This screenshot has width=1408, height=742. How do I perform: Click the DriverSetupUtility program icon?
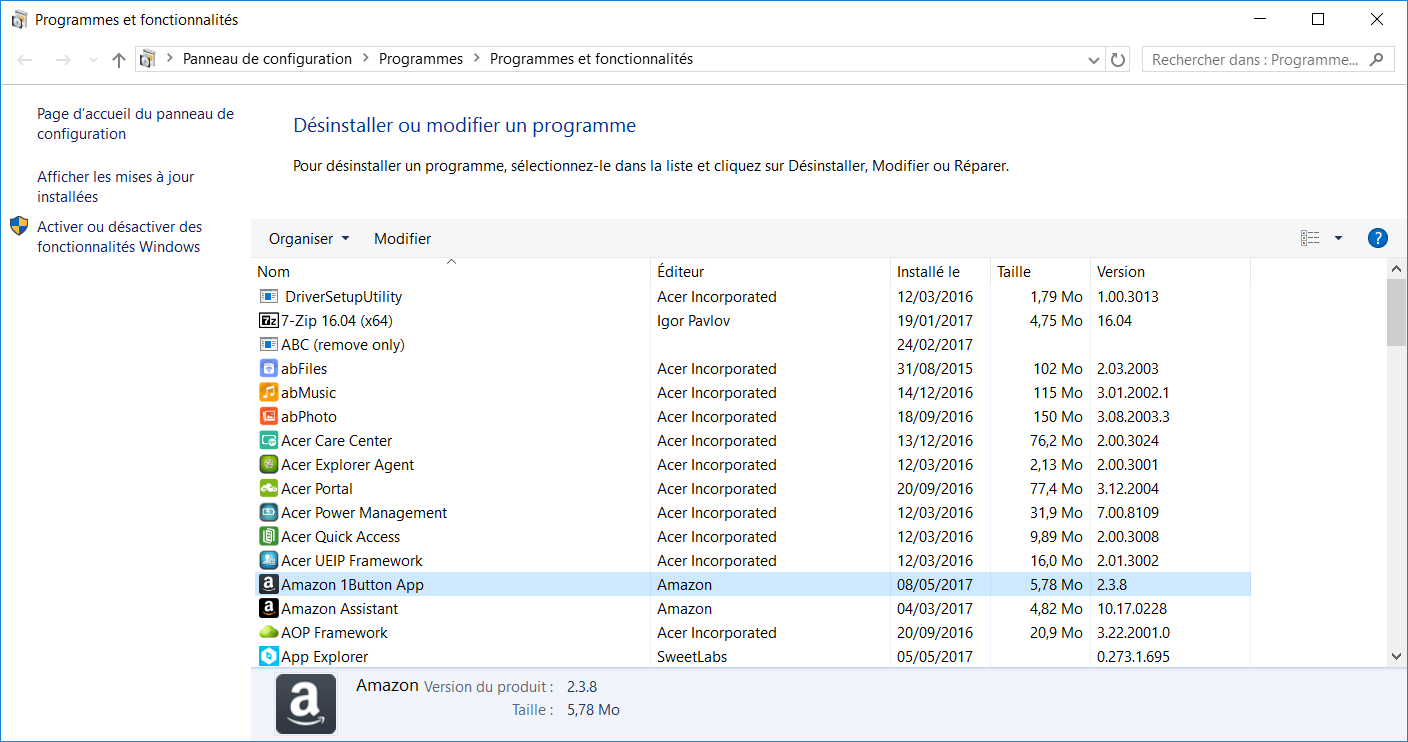pos(268,297)
